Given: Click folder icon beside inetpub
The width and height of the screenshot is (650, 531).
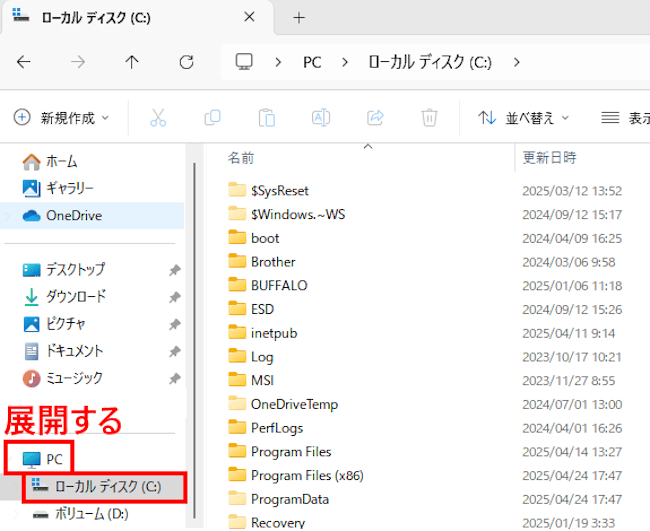Looking at the screenshot, I should click(237, 332).
